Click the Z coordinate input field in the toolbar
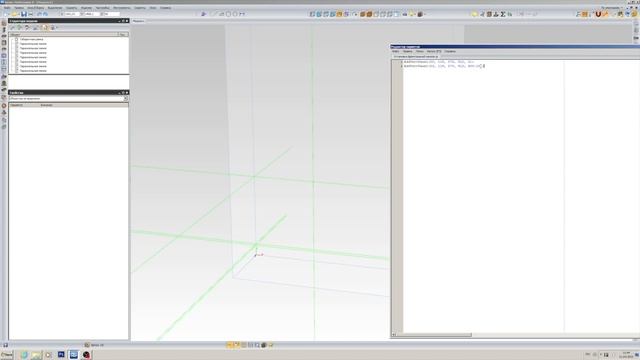Image resolution: width=640 pixels, height=360 pixels. 112,14
